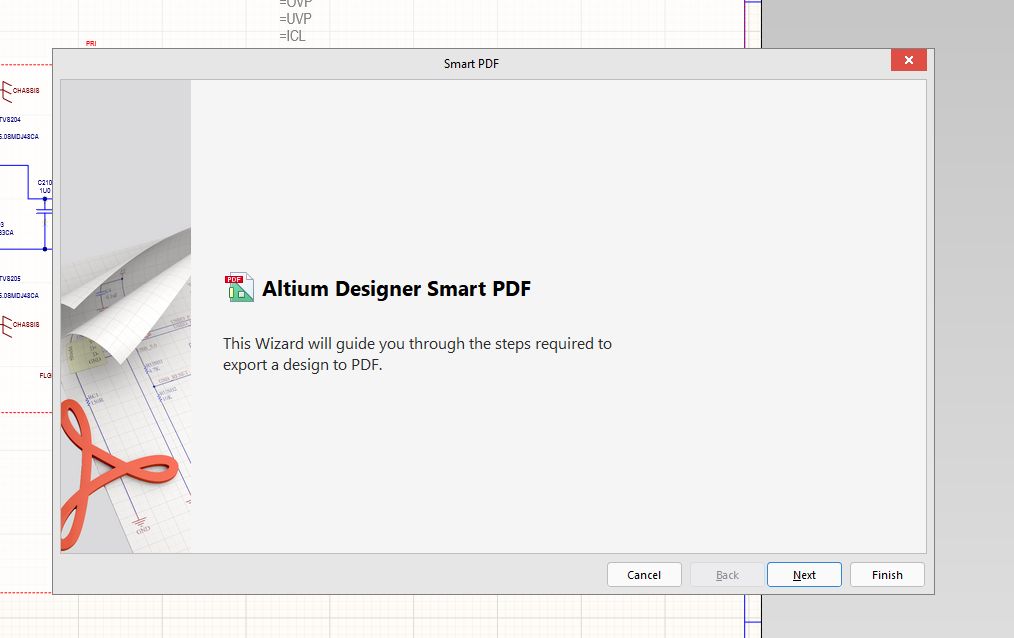This screenshot has height=638, width=1014.
Task: Select the TV8205 designator in schematic
Action: [10, 279]
